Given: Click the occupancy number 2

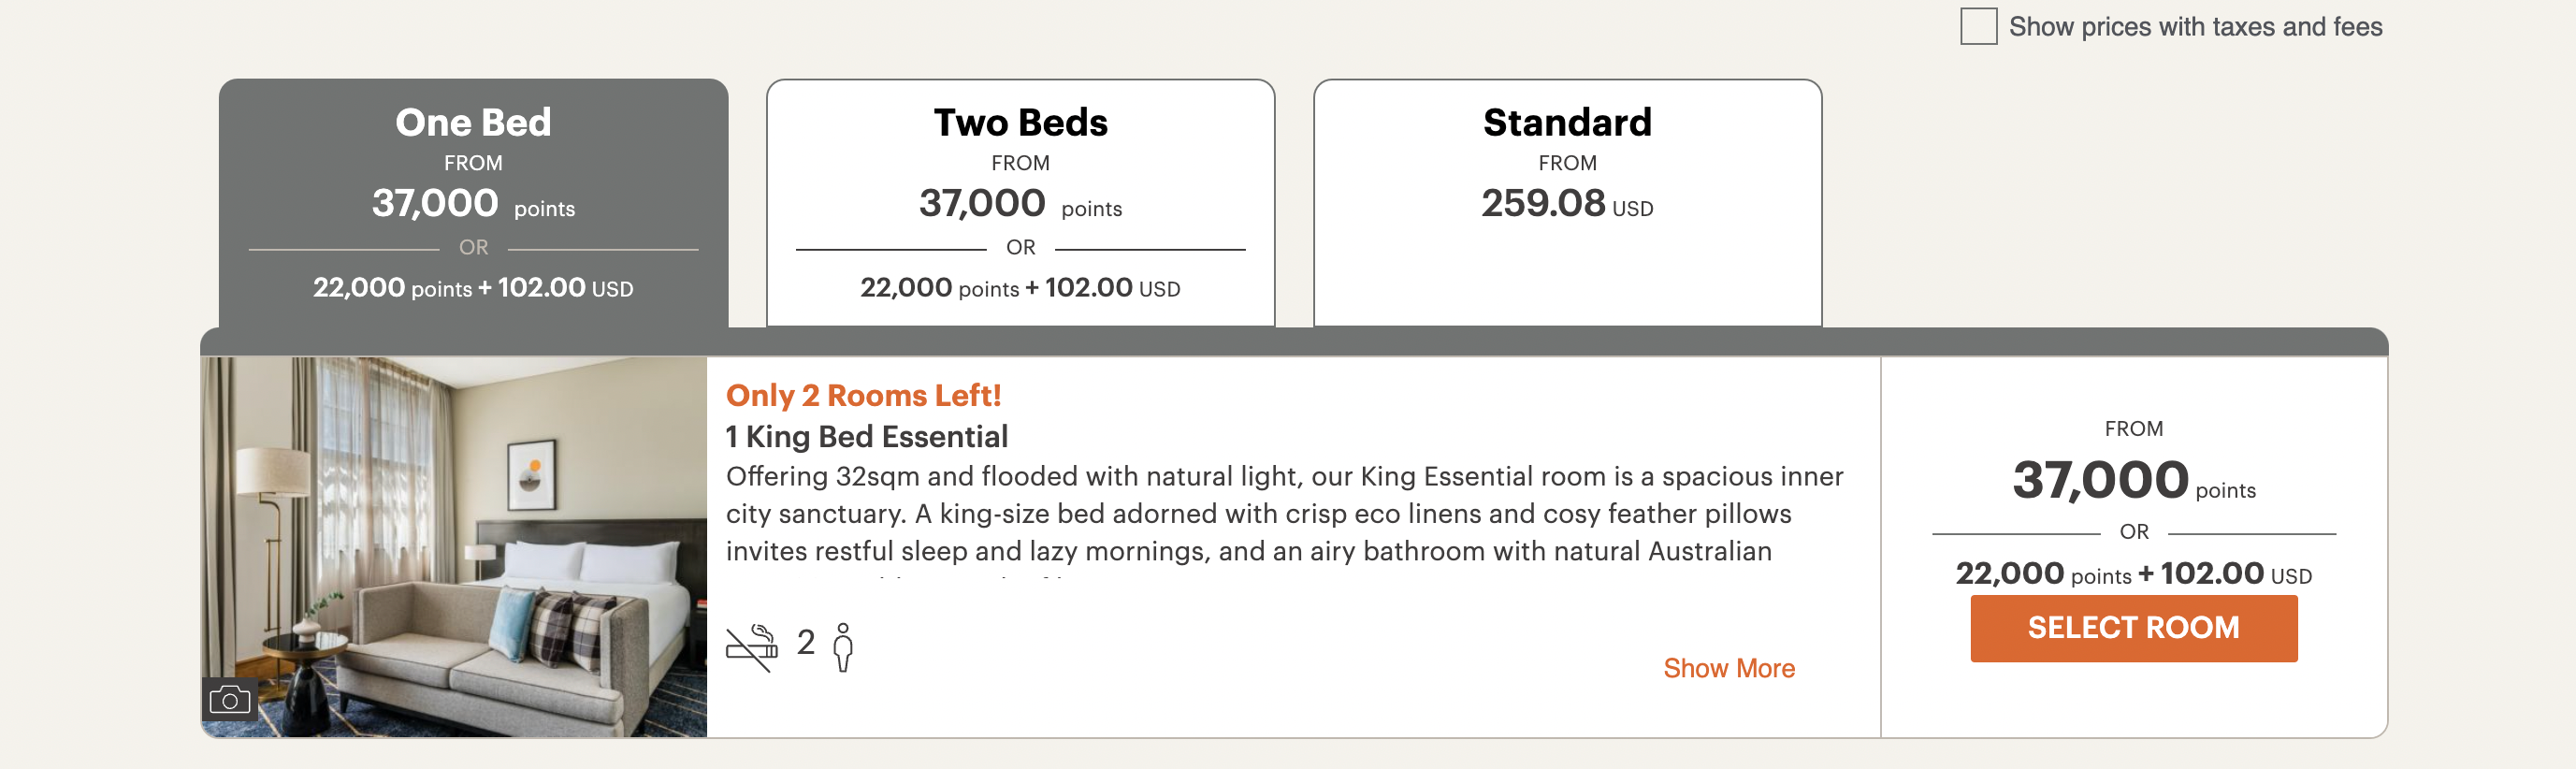Looking at the screenshot, I should (806, 642).
